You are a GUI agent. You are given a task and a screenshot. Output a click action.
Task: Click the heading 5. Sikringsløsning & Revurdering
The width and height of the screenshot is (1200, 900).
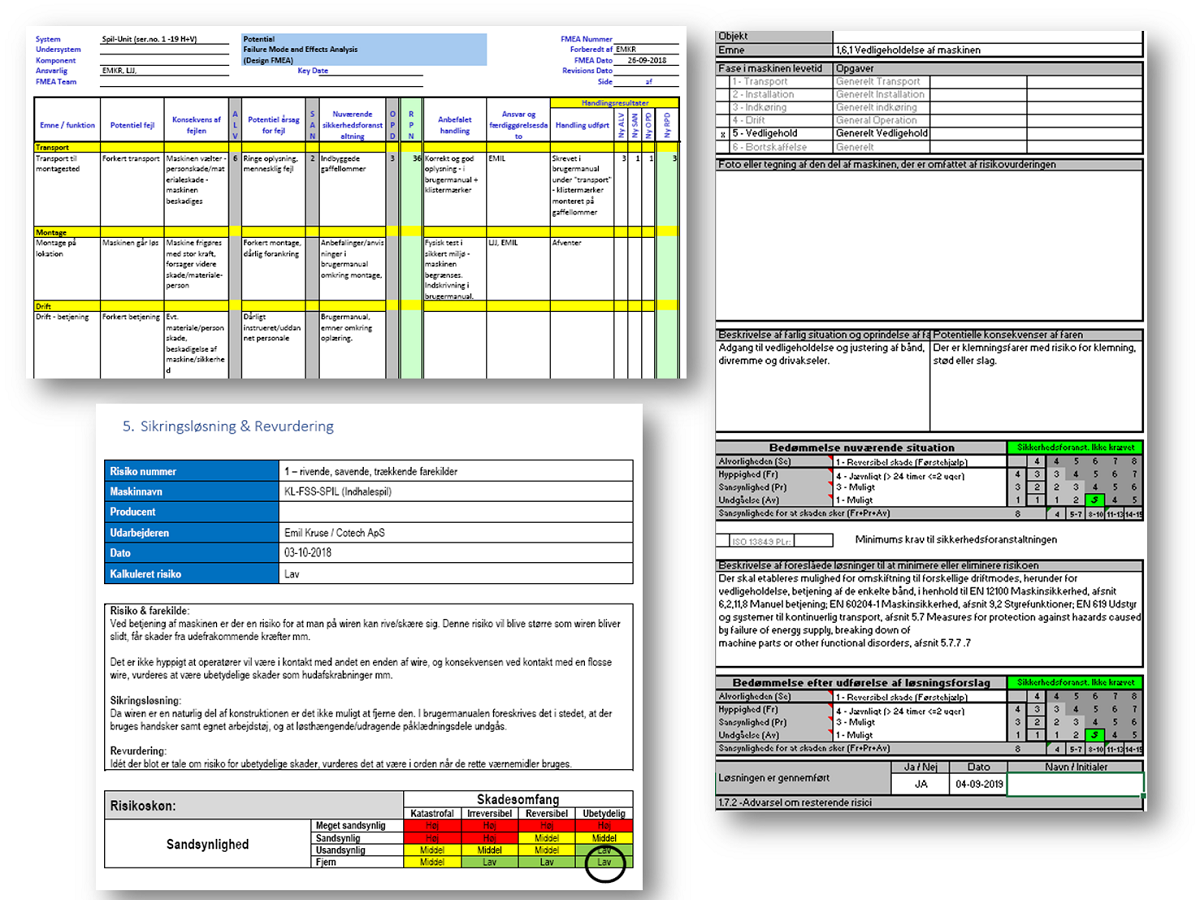[x=228, y=426]
